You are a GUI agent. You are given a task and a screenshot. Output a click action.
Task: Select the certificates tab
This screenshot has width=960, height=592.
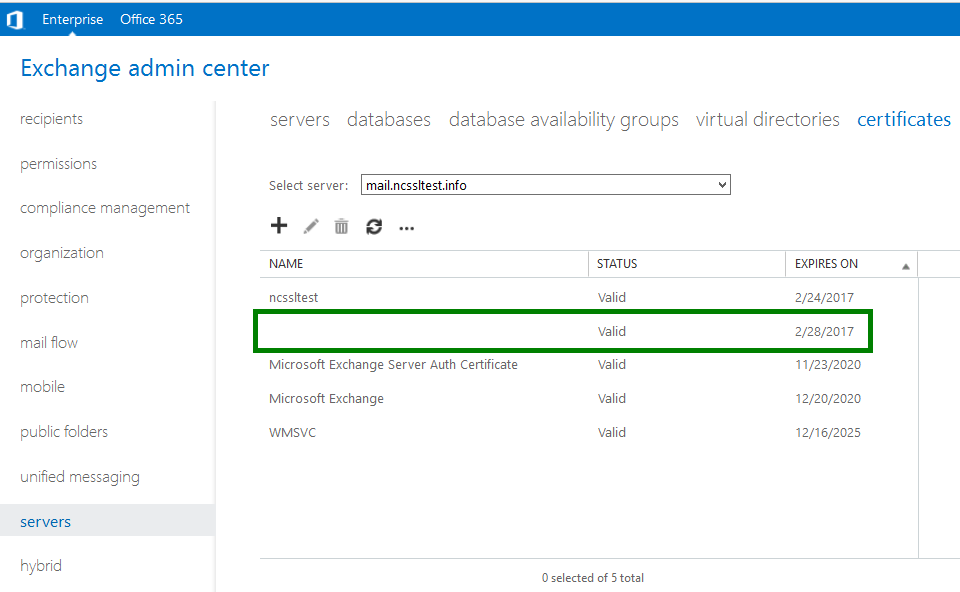pos(904,119)
